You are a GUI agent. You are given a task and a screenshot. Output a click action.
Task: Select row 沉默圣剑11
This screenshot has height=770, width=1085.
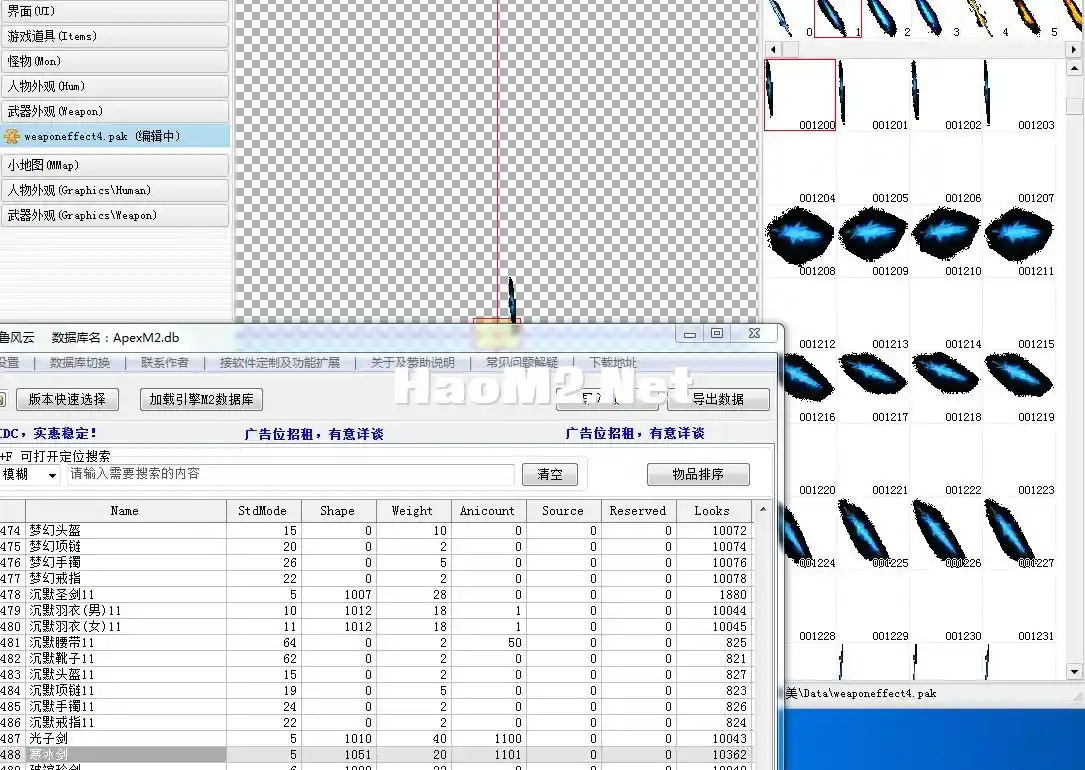tap(375, 594)
